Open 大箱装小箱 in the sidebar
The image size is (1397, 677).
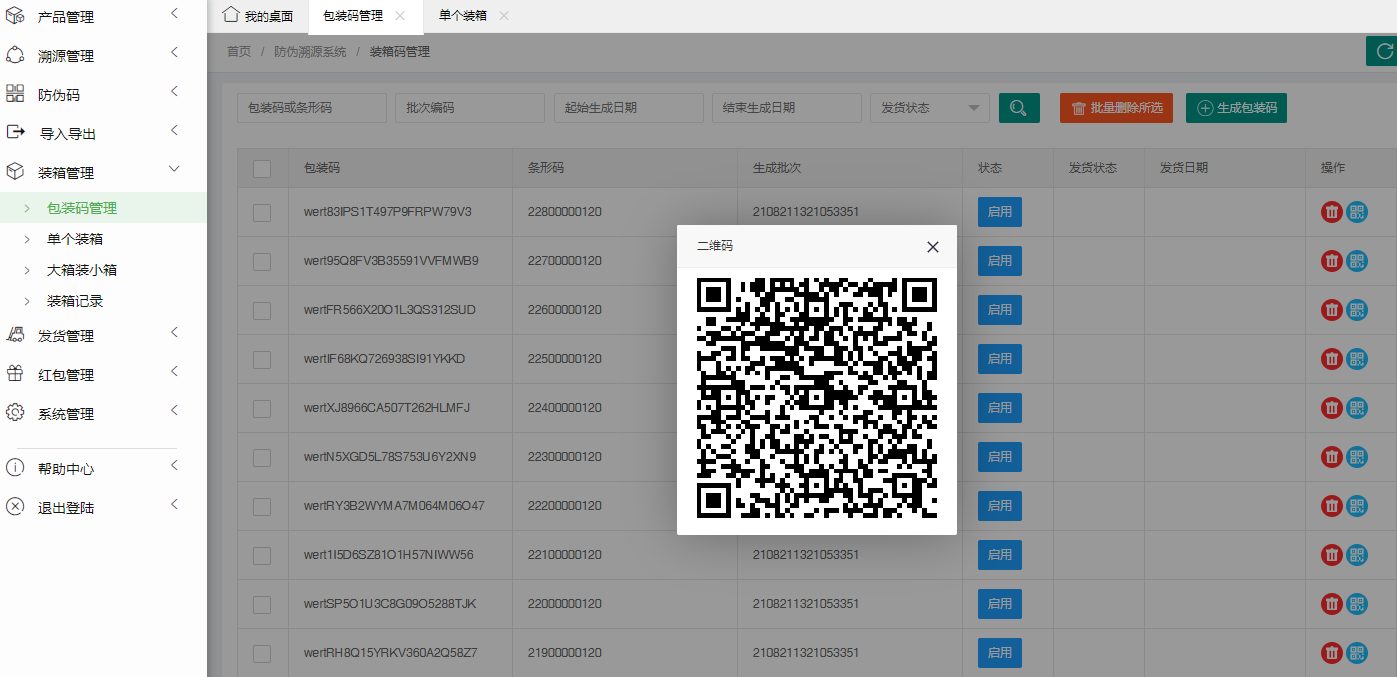82,270
